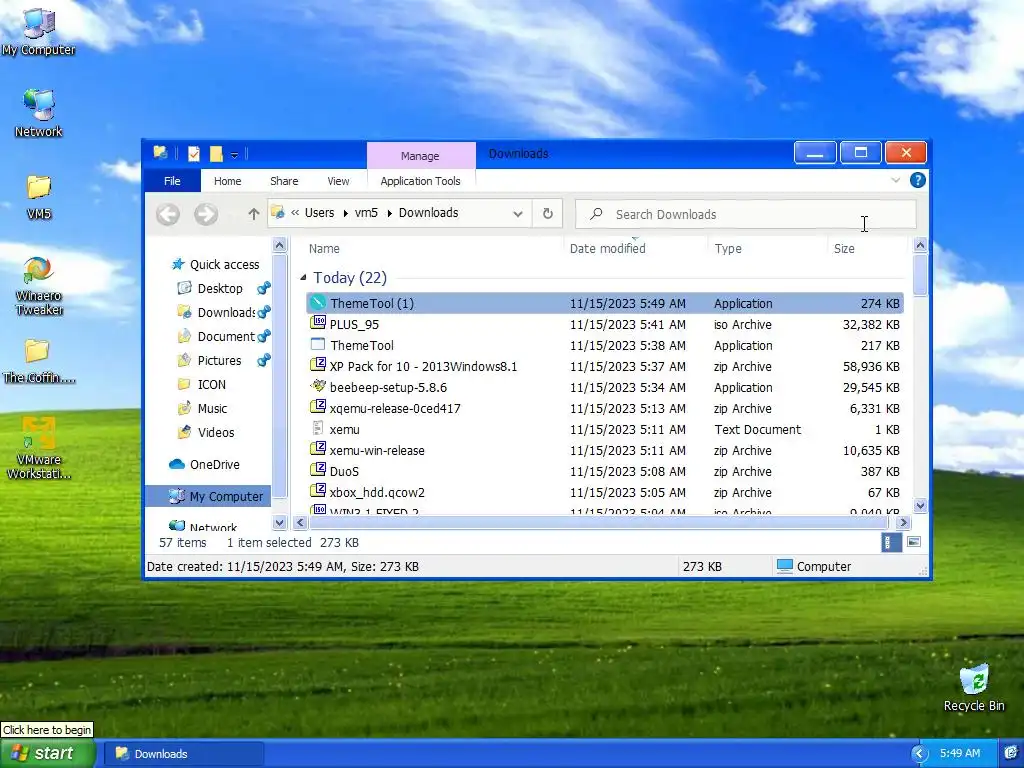The image size is (1024, 768).
Task: Open the VM5 folder on desktop
Action: (x=39, y=196)
